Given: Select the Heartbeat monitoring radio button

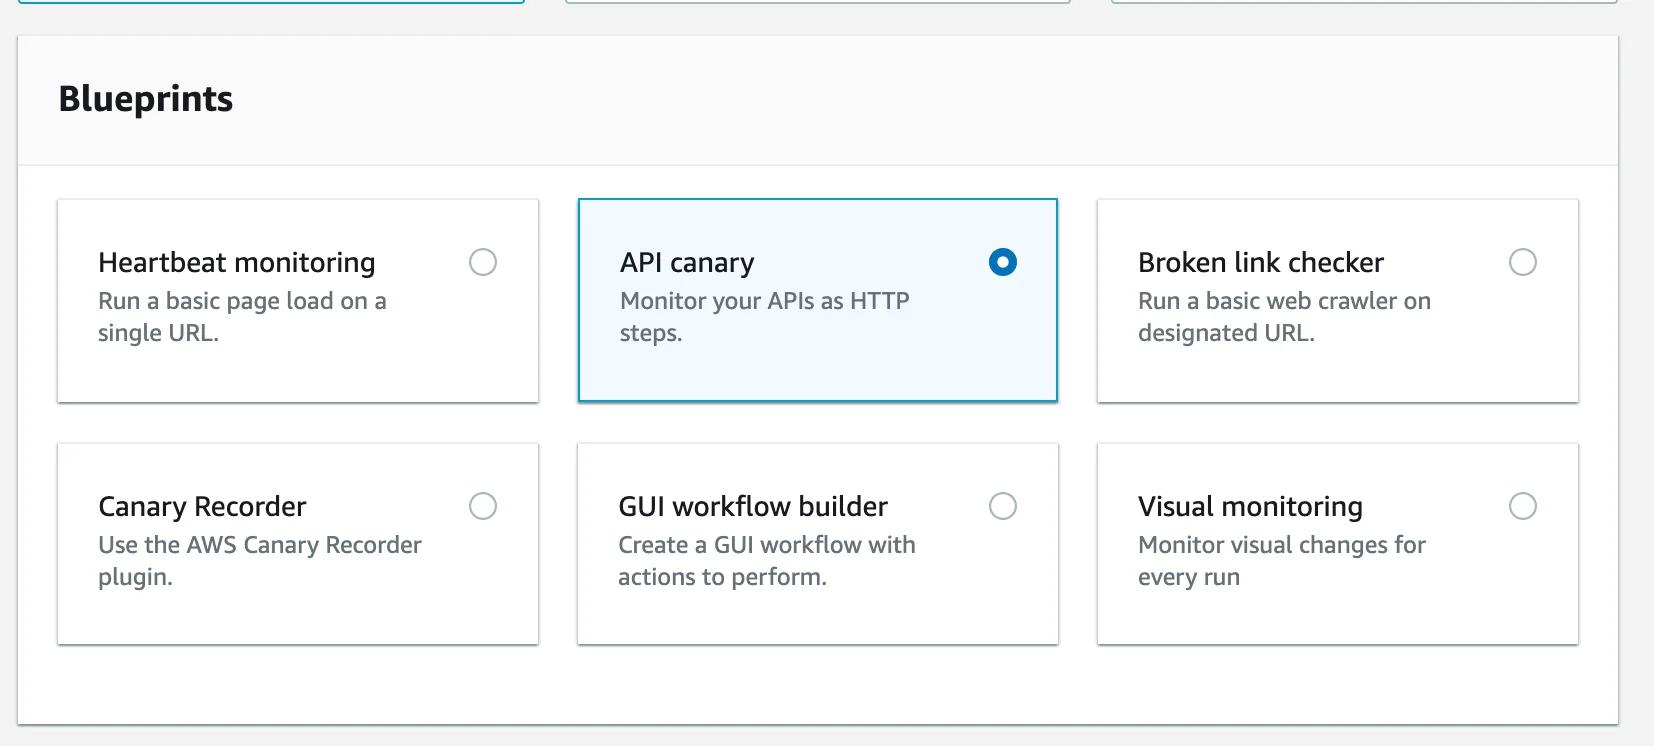Looking at the screenshot, I should (x=483, y=262).
